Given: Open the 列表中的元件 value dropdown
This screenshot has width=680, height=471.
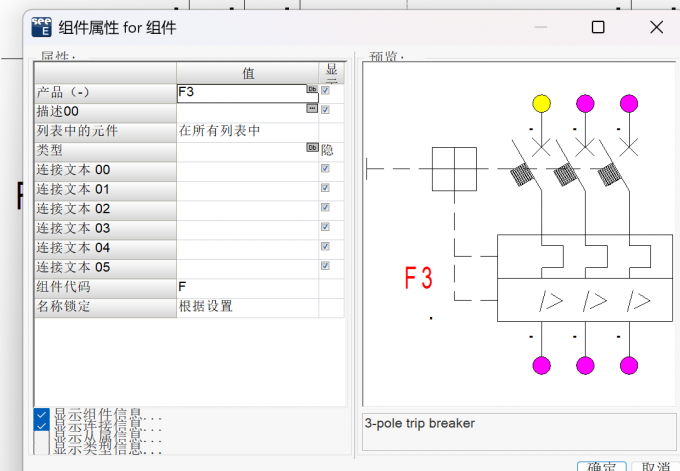Looking at the screenshot, I should tap(248, 131).
